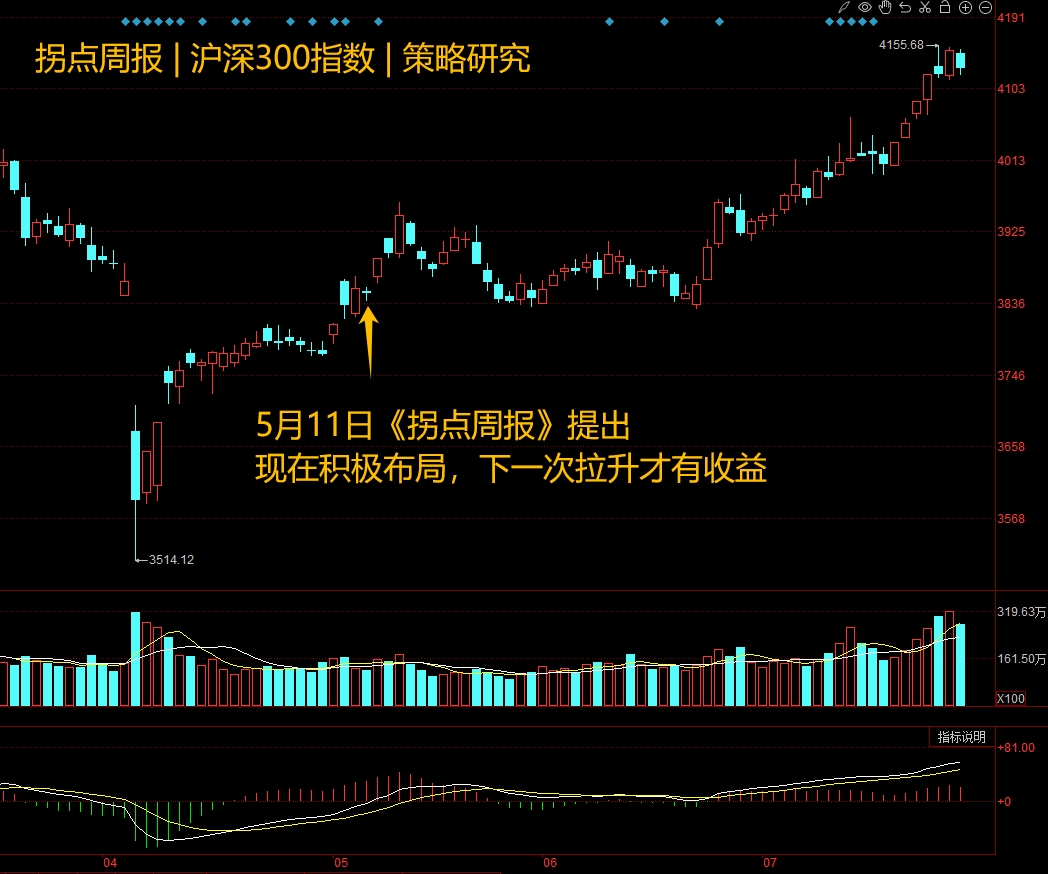1048x874 pixels.
Task: Jump to month 07 on time axis
Action: [770, 863]
